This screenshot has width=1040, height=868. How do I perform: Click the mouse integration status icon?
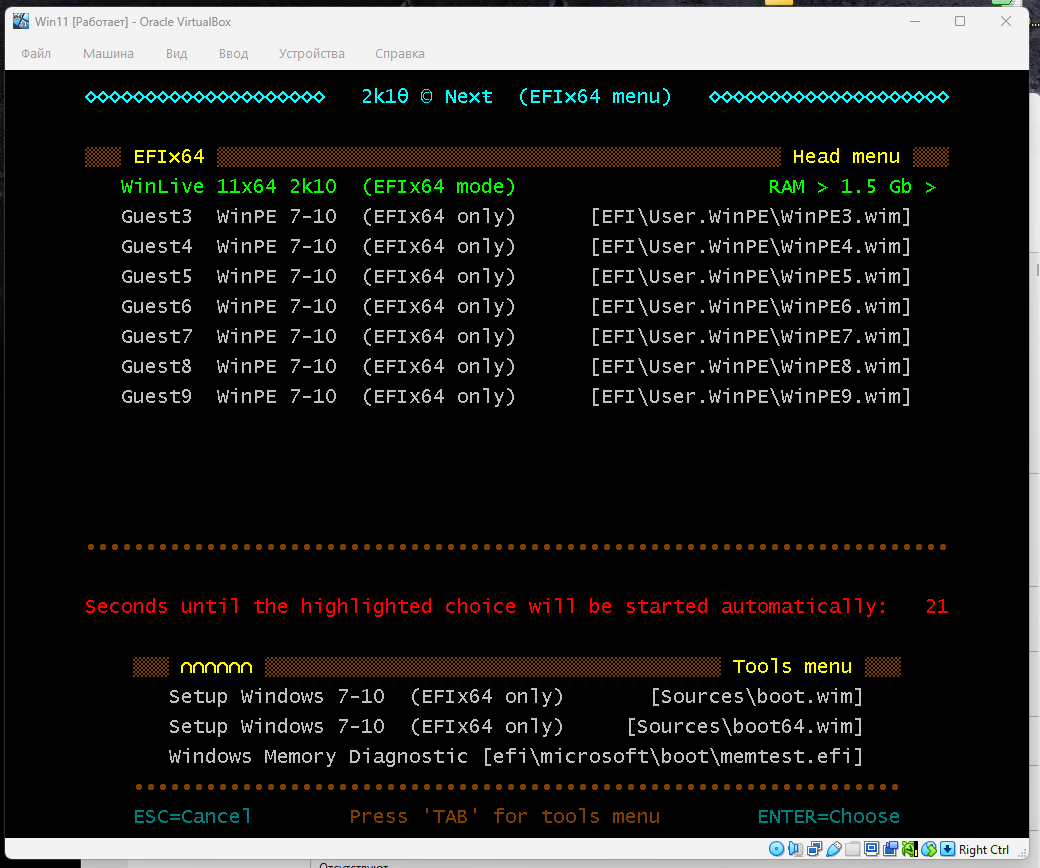click(x=928, y=849)
